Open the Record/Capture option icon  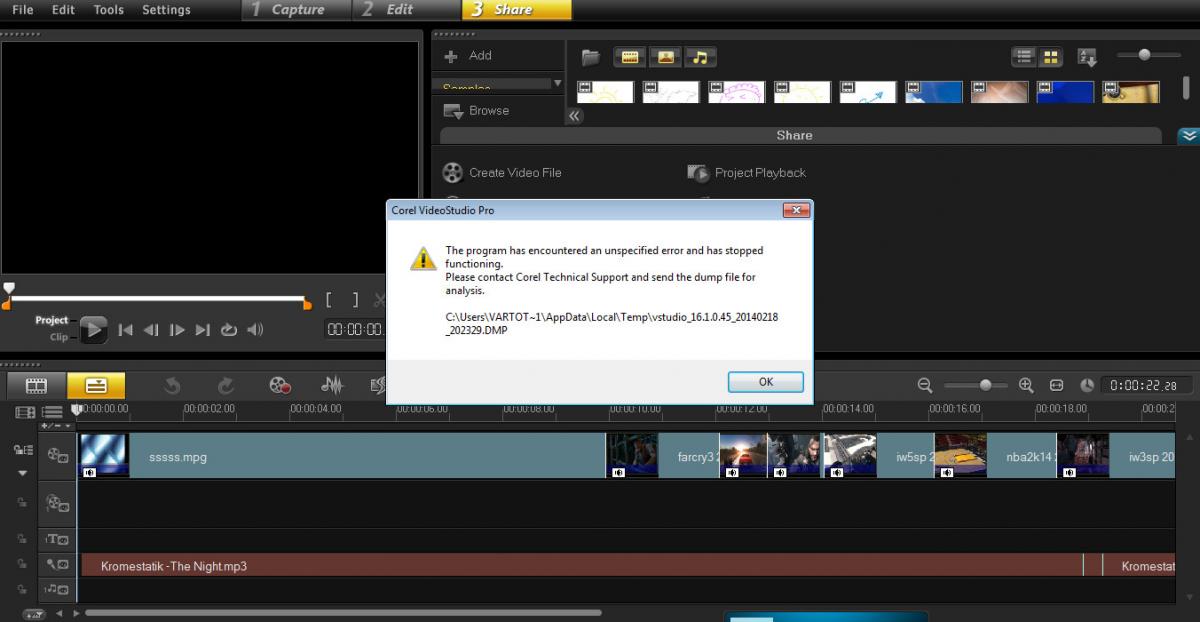point(279,385)
